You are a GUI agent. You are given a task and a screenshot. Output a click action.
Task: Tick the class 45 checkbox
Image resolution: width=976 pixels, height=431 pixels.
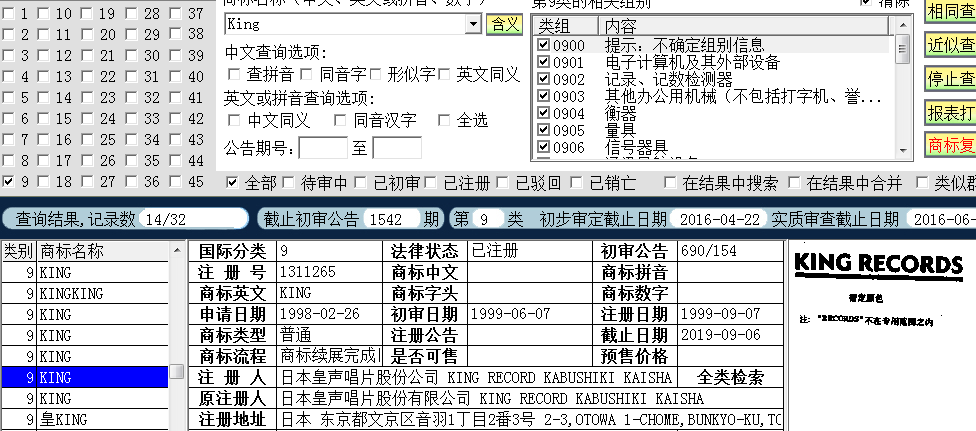[176, 182]
